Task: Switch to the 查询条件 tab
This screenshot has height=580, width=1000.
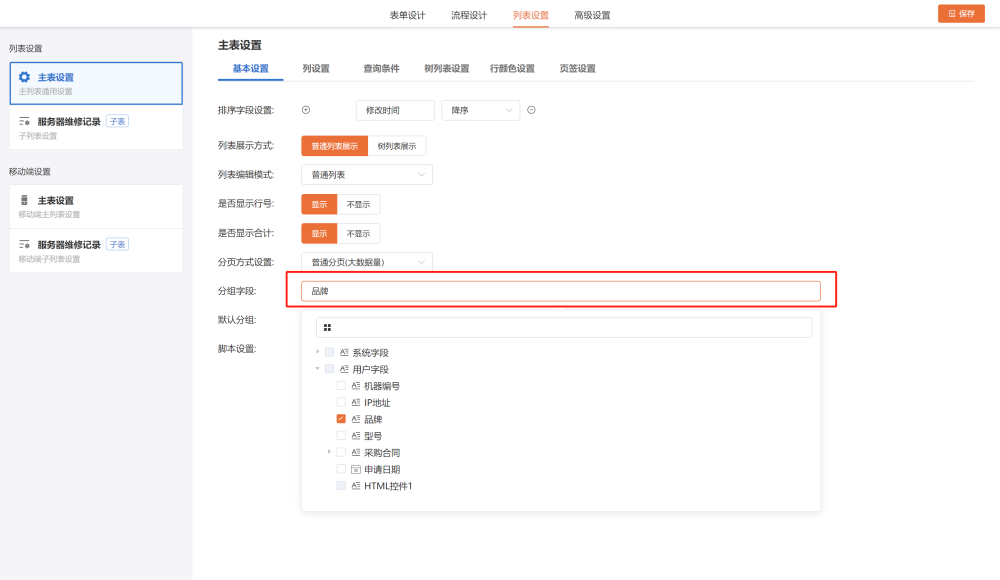Action: point(381,69)
